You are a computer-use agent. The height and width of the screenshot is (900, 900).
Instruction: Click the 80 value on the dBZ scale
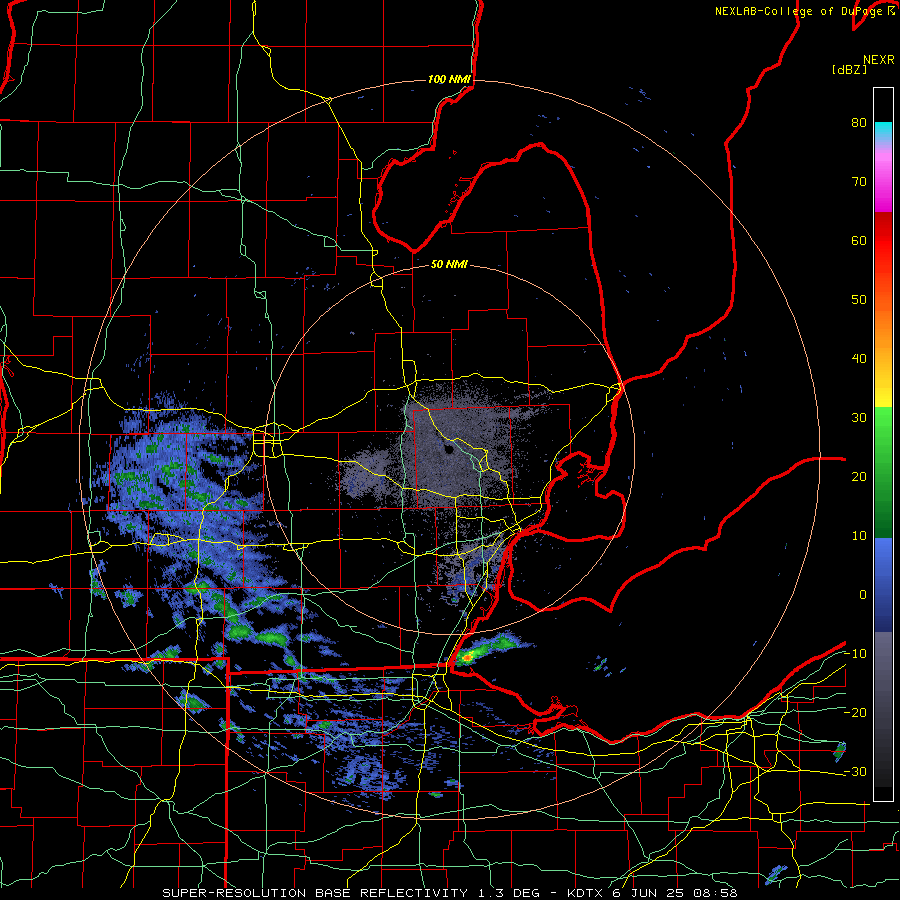click(859, 123)
